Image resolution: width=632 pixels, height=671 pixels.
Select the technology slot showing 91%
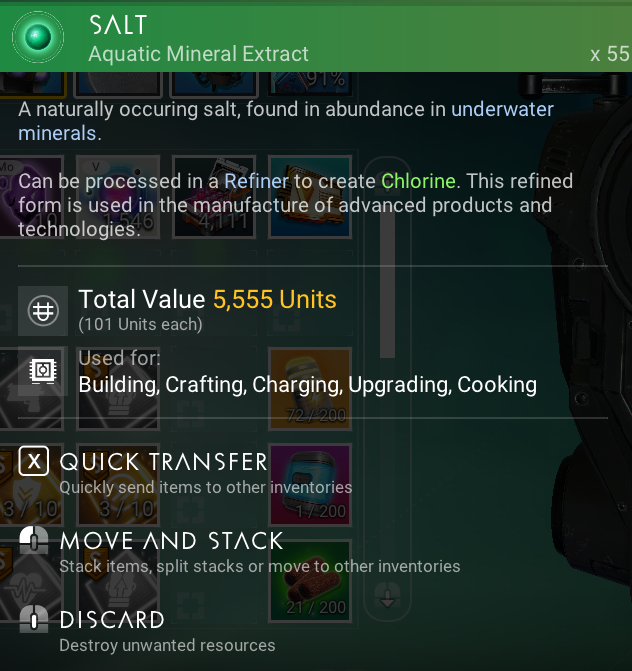click(310, 83)
